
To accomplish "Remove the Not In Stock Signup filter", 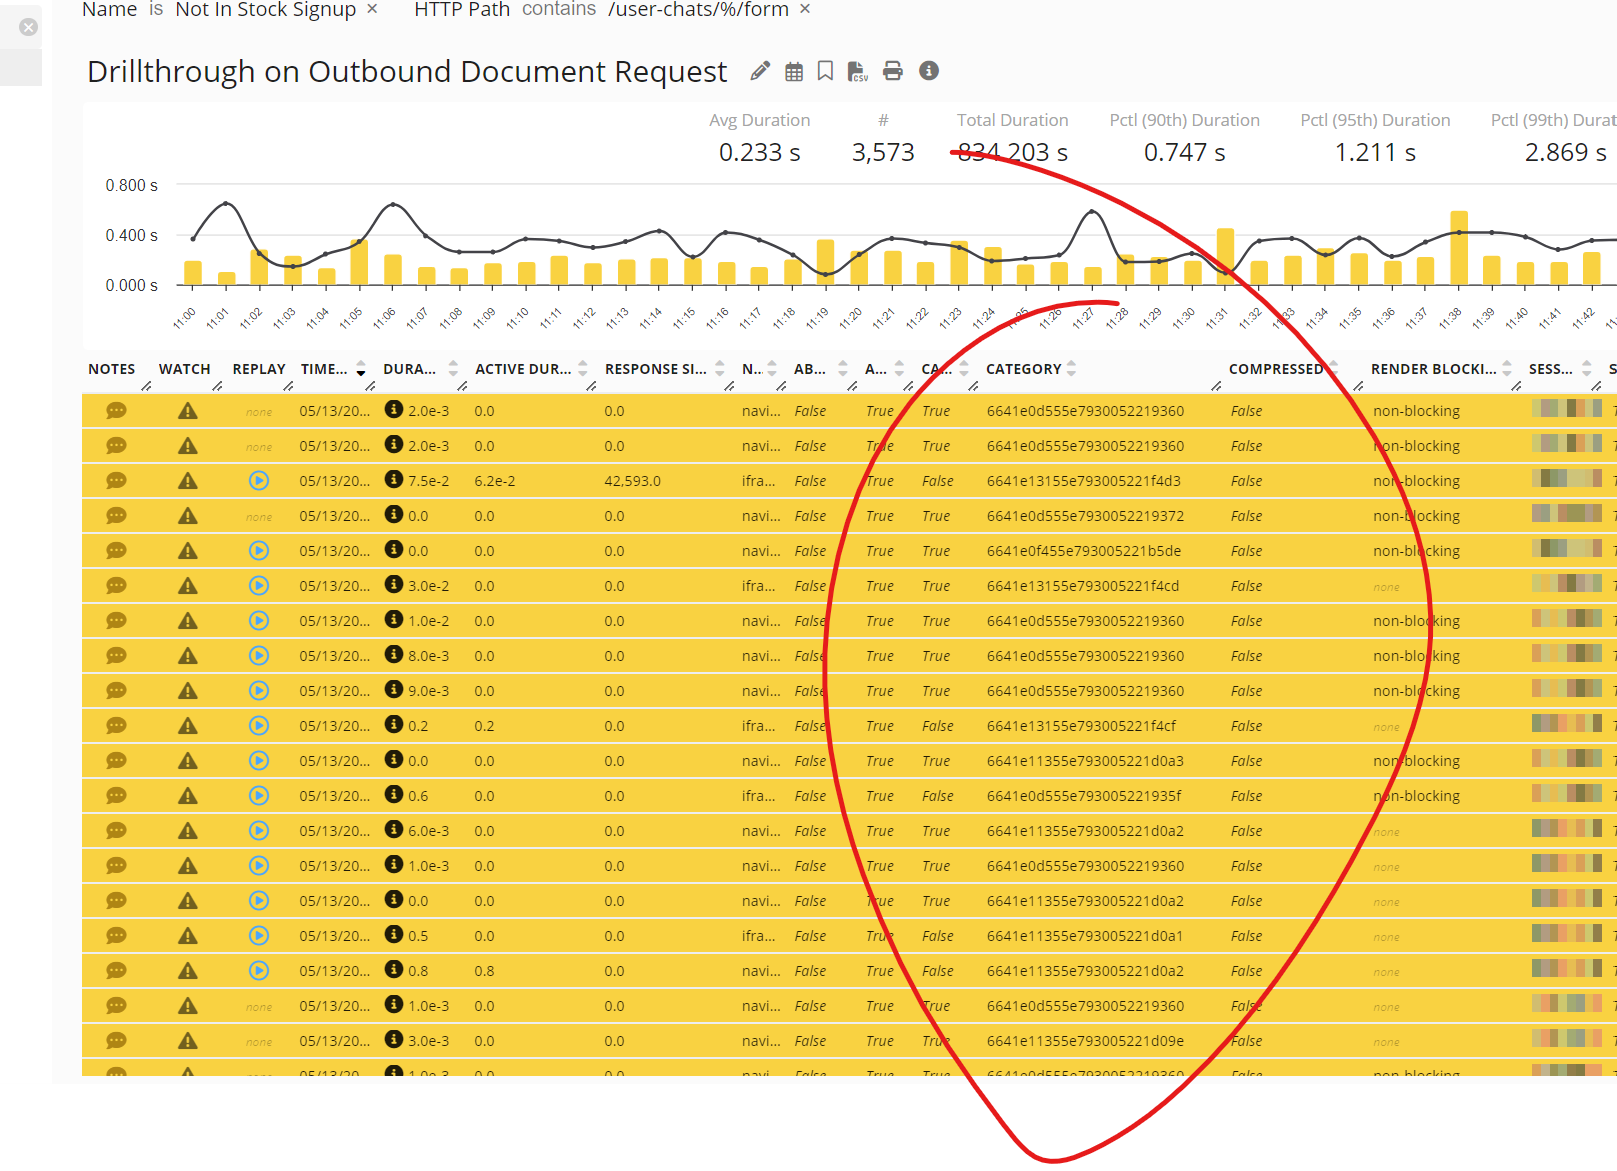I will (x=372, y=9).
